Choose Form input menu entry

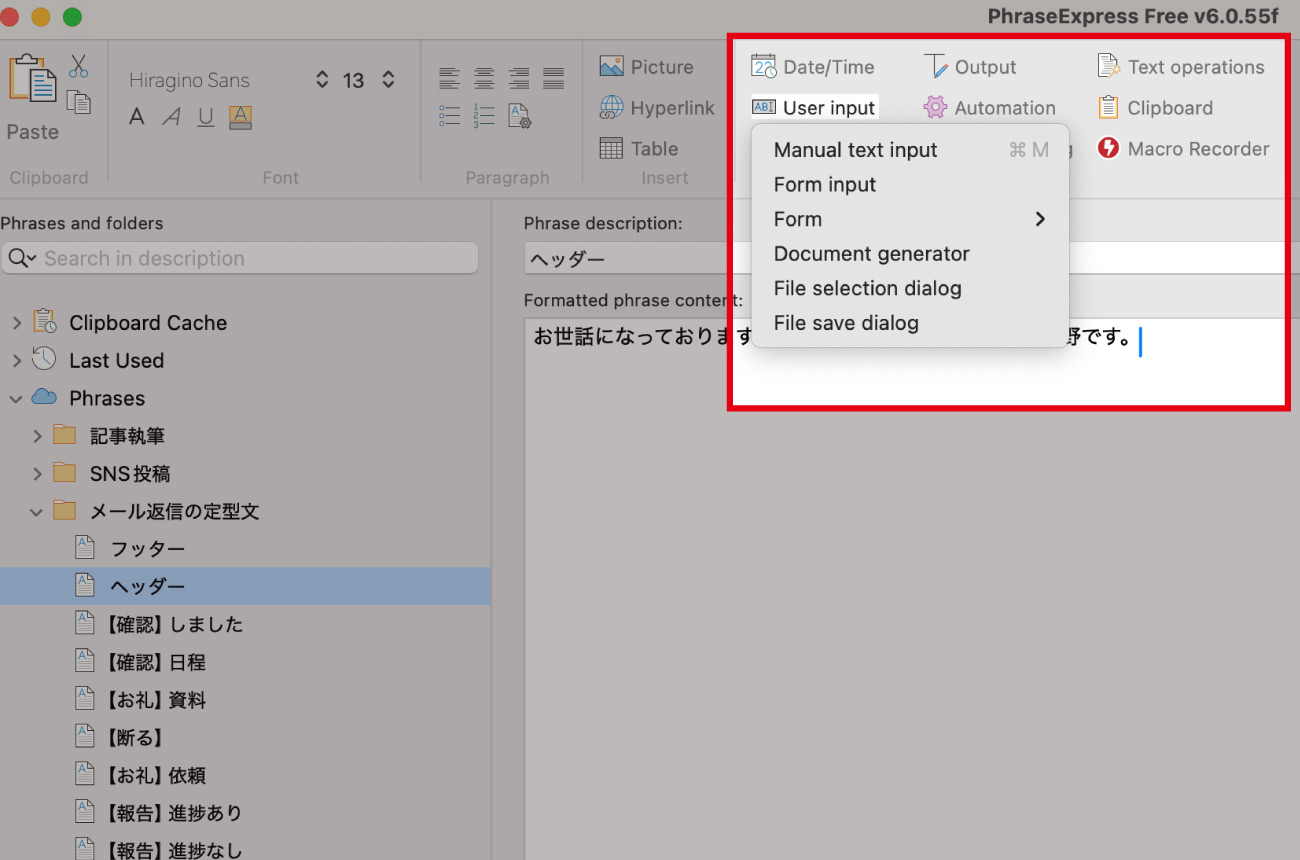point(910,185)
